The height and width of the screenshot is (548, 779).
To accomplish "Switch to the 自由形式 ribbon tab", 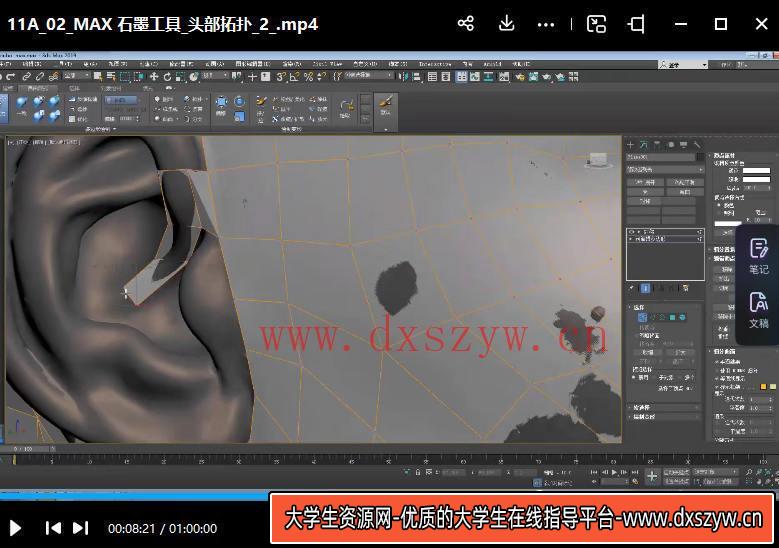I will tap(37, 88).
